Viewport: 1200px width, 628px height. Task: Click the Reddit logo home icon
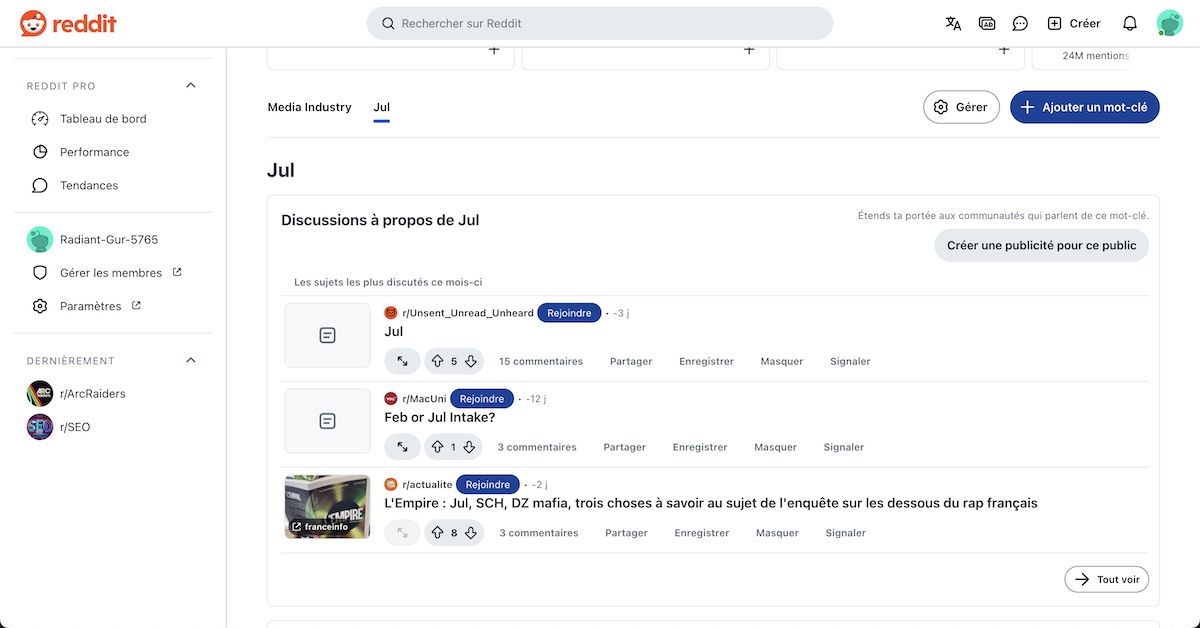tap(33, 23)
